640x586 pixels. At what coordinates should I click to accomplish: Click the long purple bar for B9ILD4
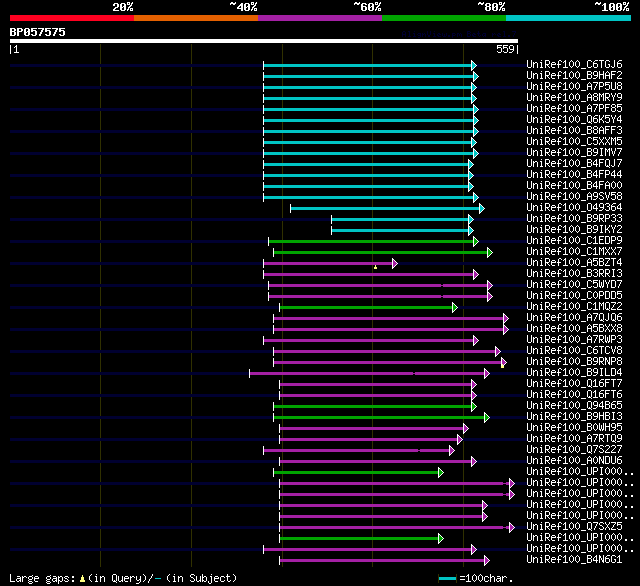pyautogui.click(x=369, y=374)
